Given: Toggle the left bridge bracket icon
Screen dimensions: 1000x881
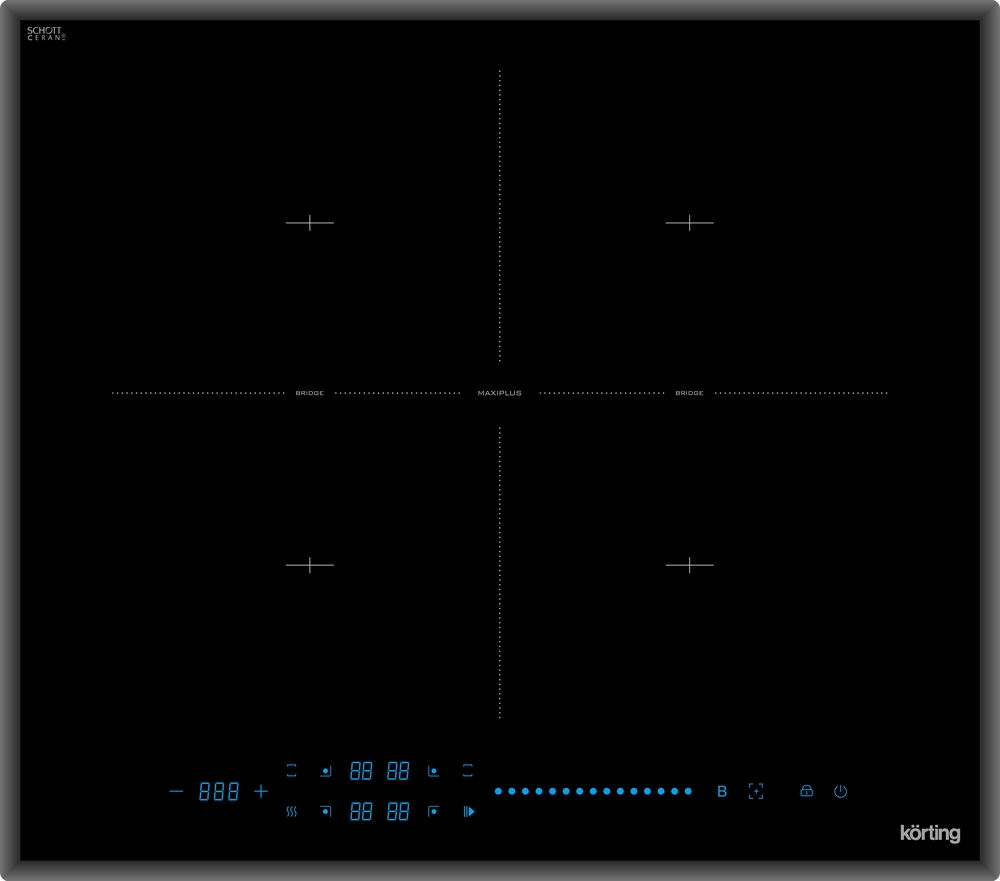Looking at the screenshot, I should tap(291, 771).
